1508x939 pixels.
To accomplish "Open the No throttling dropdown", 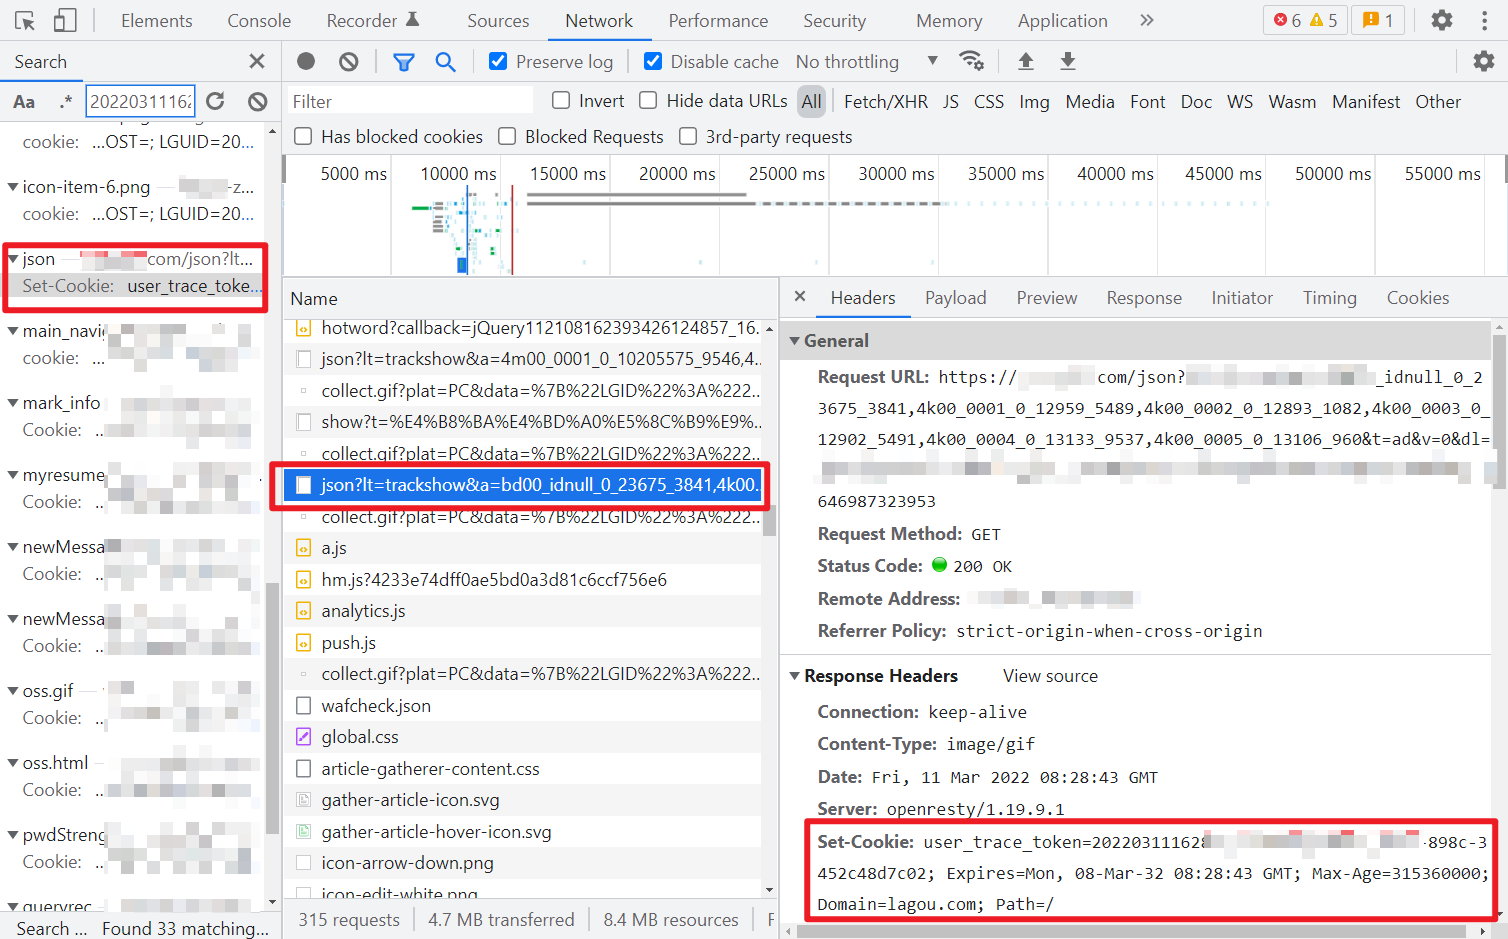I will pyautogui.click(x=867, y=61).
